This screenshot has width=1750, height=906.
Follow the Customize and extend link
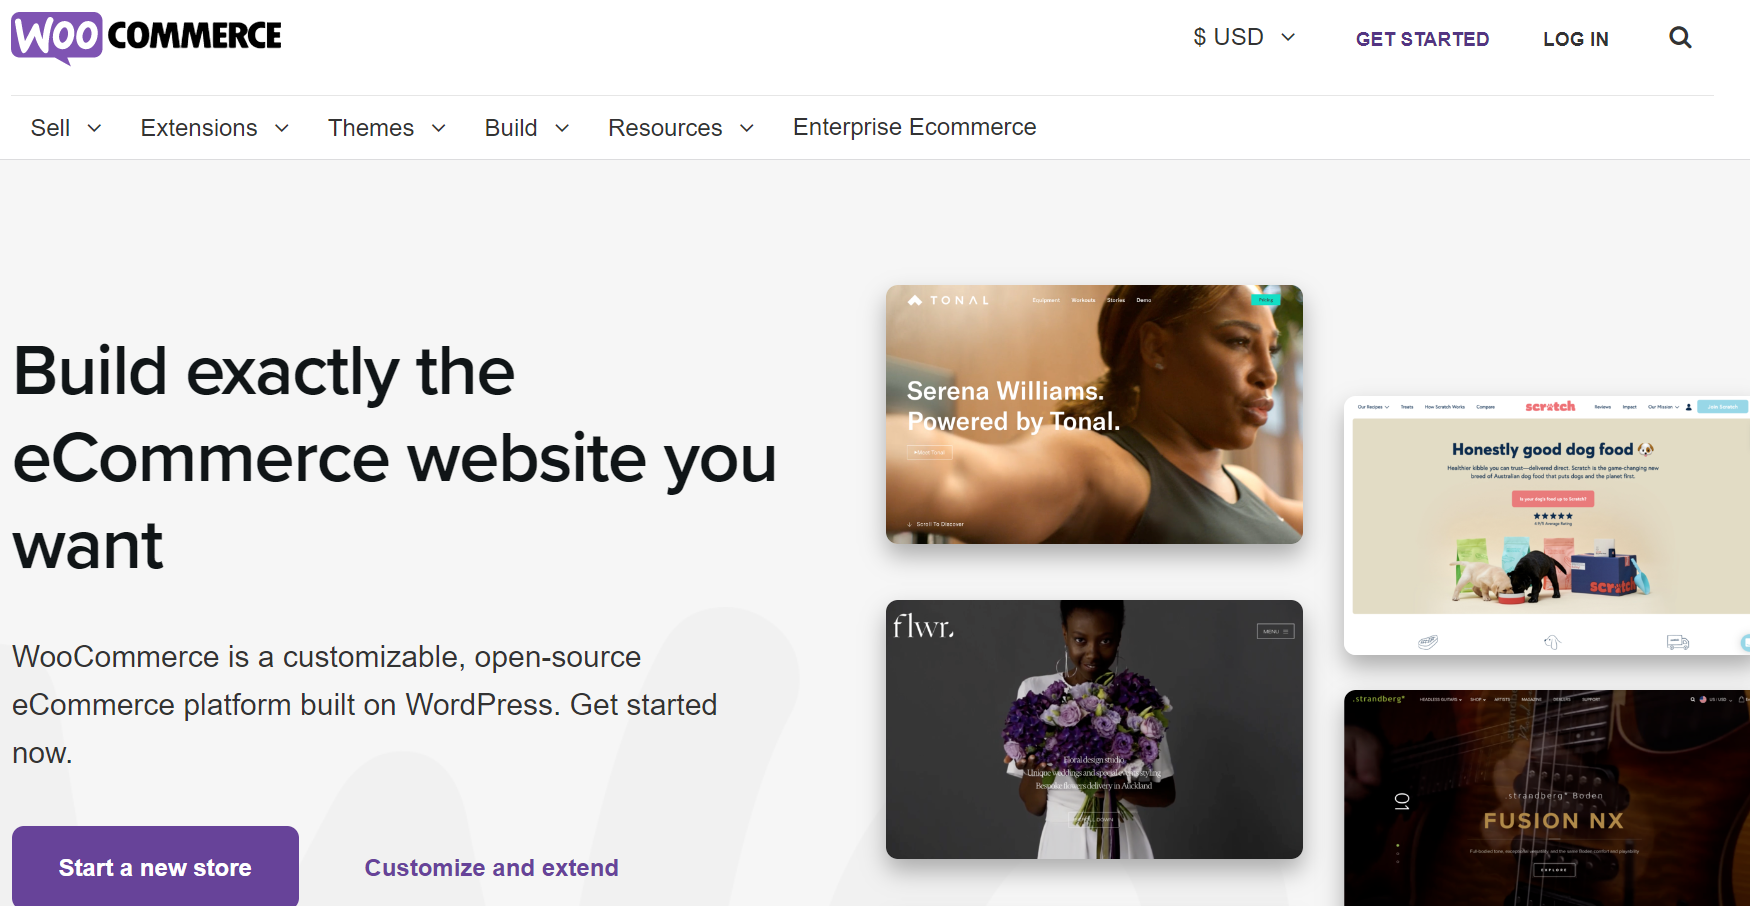[491, 868]
